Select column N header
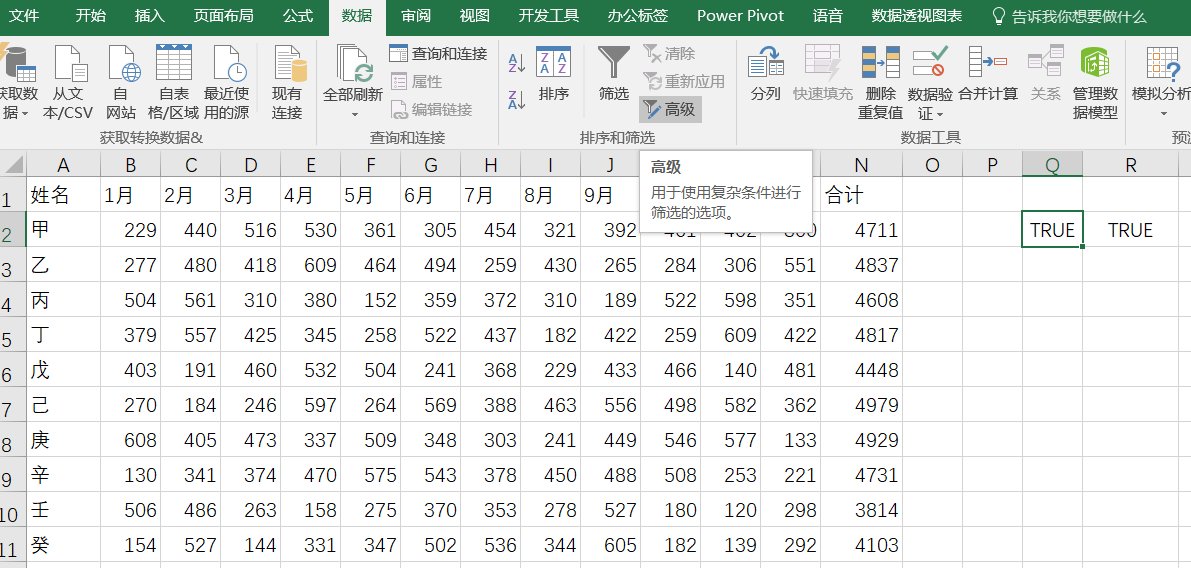Viewport: 1191px width, 568px height. [861, 165]
